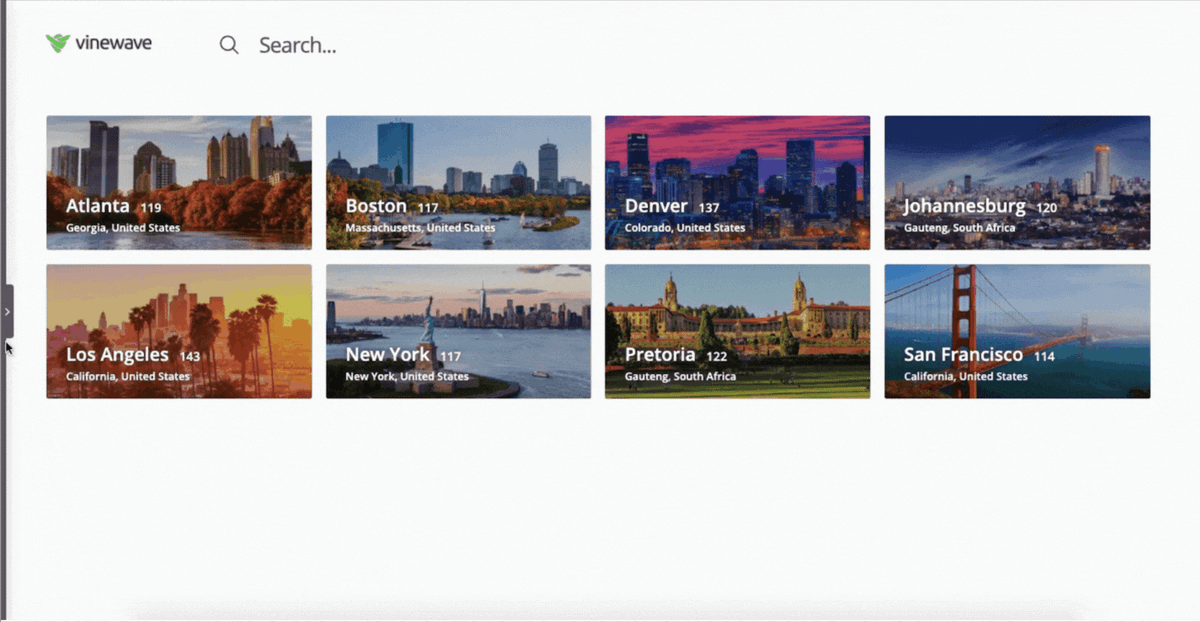Screen dimensions: 1200x622
Task: Open the New York city card
Action: click(458, 331)
